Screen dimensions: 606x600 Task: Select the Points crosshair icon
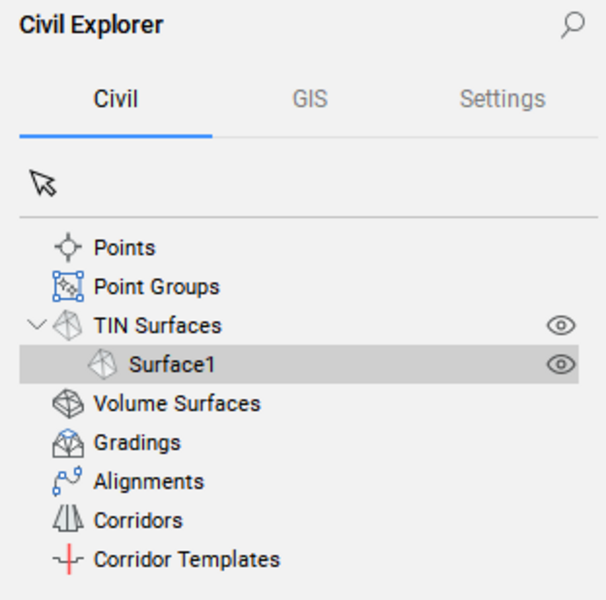[x=68, y=247]
